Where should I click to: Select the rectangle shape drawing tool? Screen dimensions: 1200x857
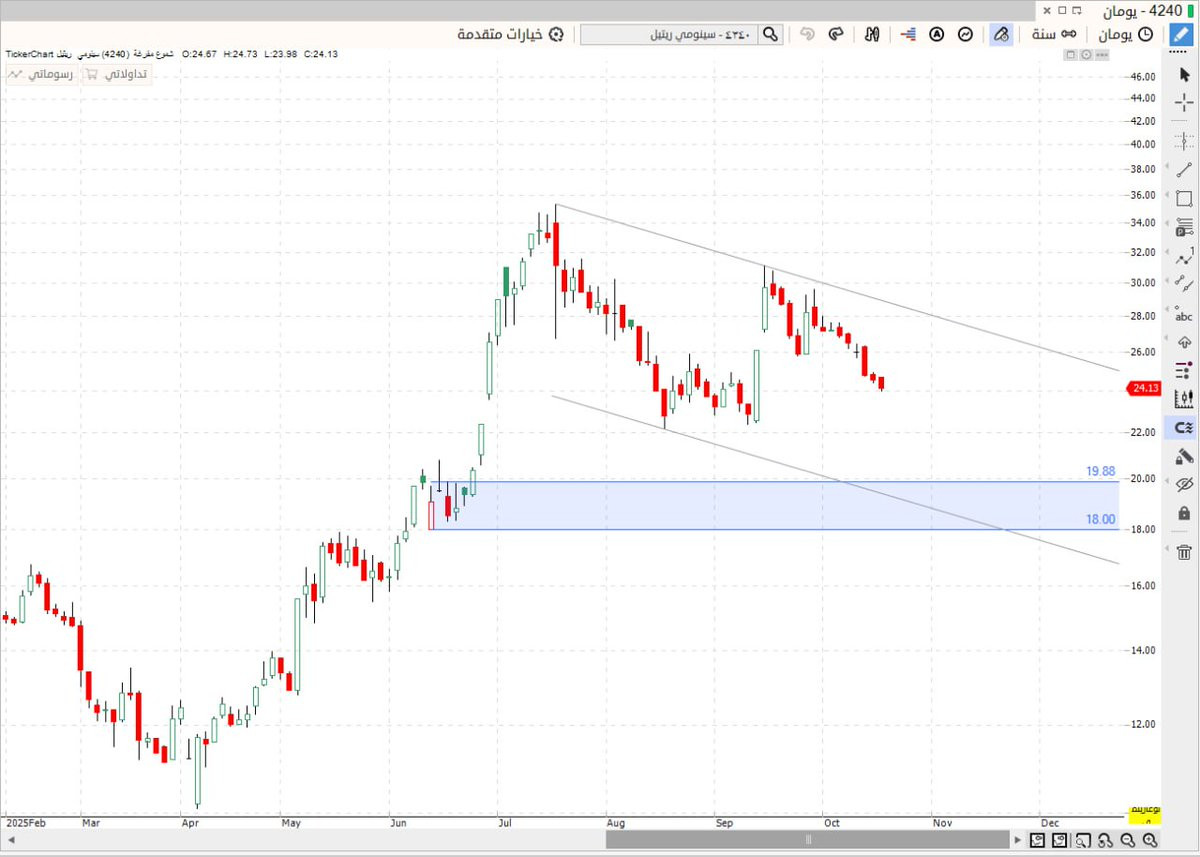tap(1184, 199)
